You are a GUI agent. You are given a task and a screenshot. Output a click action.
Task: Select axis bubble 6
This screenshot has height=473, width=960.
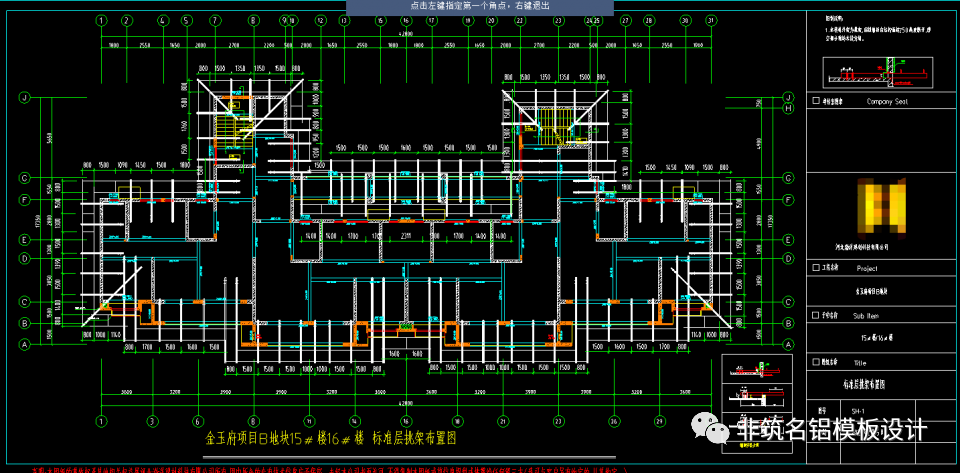[197, 421]
